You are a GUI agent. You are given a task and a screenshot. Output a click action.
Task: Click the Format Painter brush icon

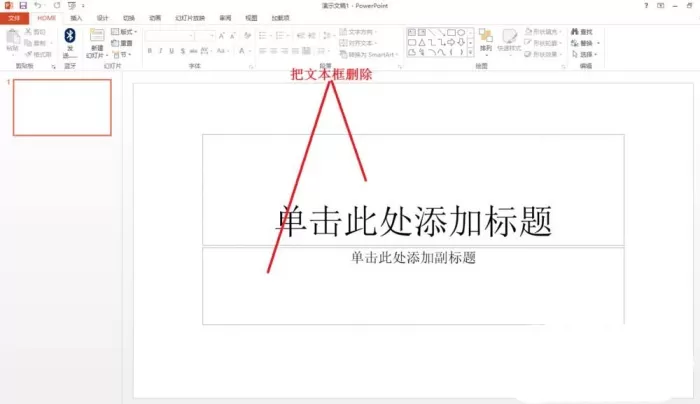point(28,54)
